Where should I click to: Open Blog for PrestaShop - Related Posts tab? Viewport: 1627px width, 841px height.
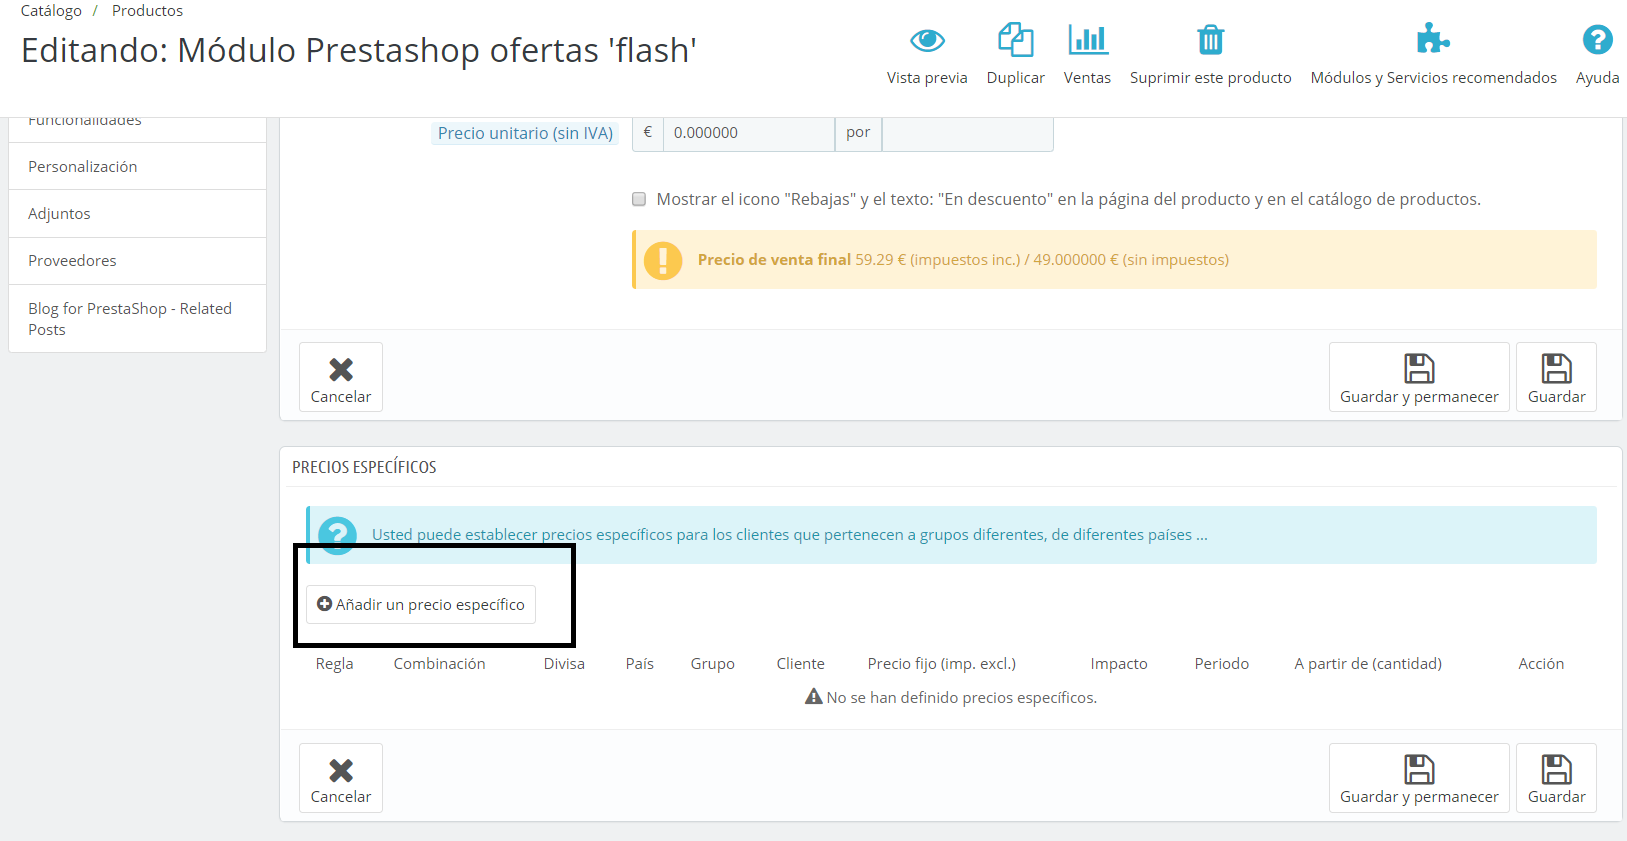[x=138, y=319]
